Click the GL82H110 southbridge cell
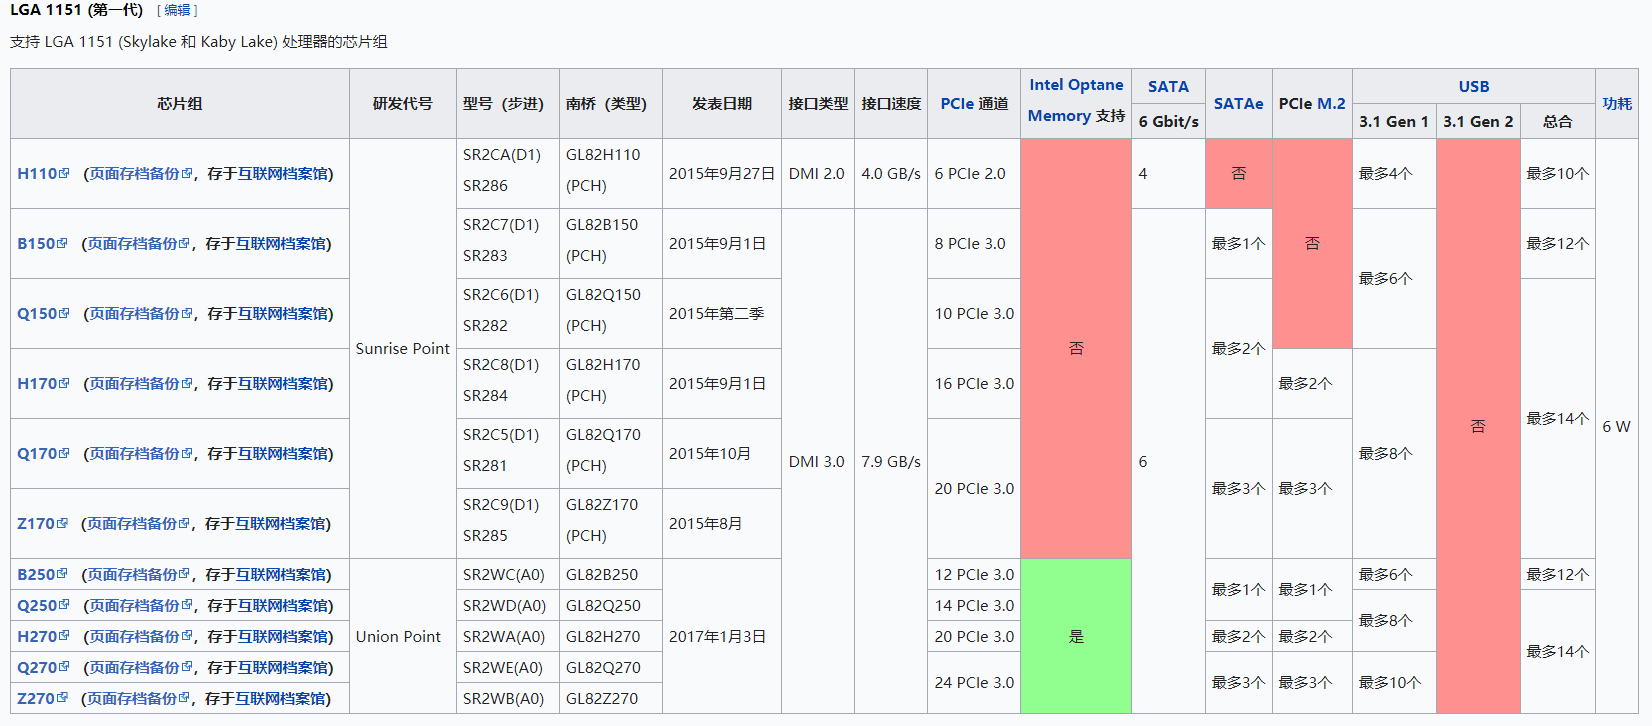The height and width of the screenshot is (726, 1652). click(x=611, y=174)
